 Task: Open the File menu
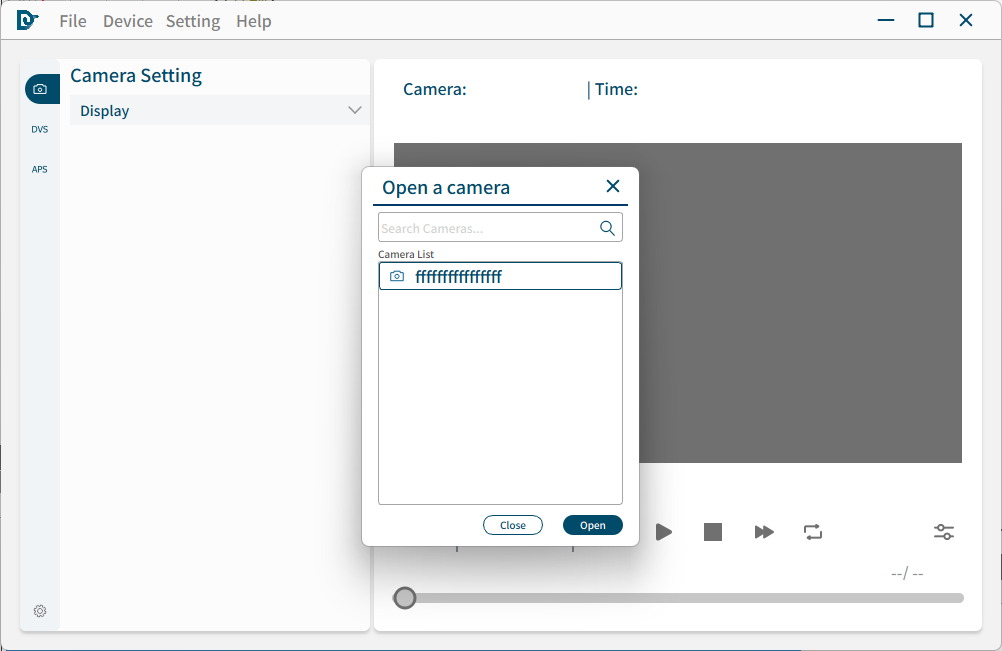[73, 21]
